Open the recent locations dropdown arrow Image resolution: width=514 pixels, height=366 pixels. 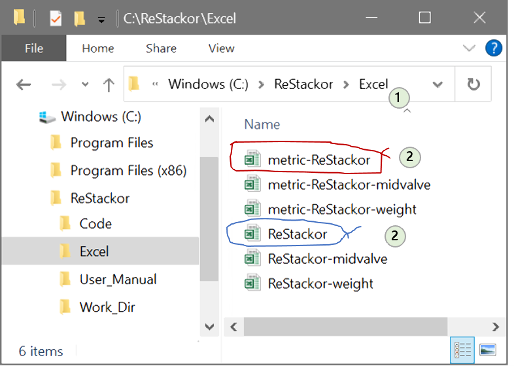[x=85, y=85]
